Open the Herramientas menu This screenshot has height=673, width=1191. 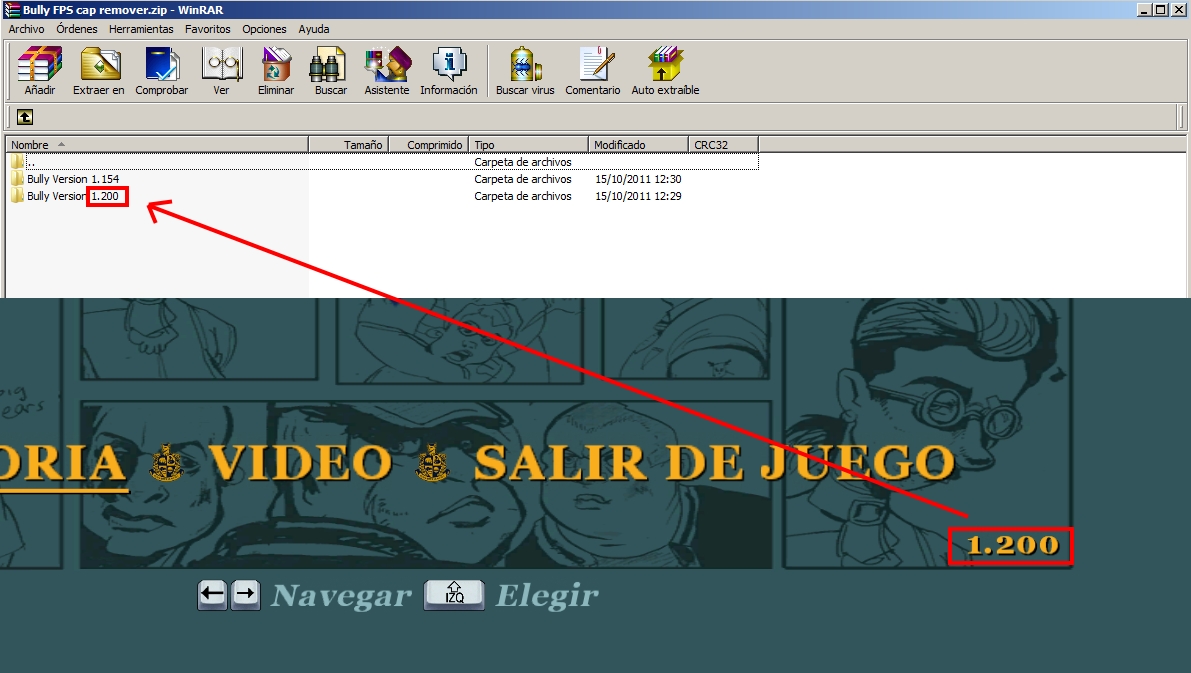[x=141, y=29]
